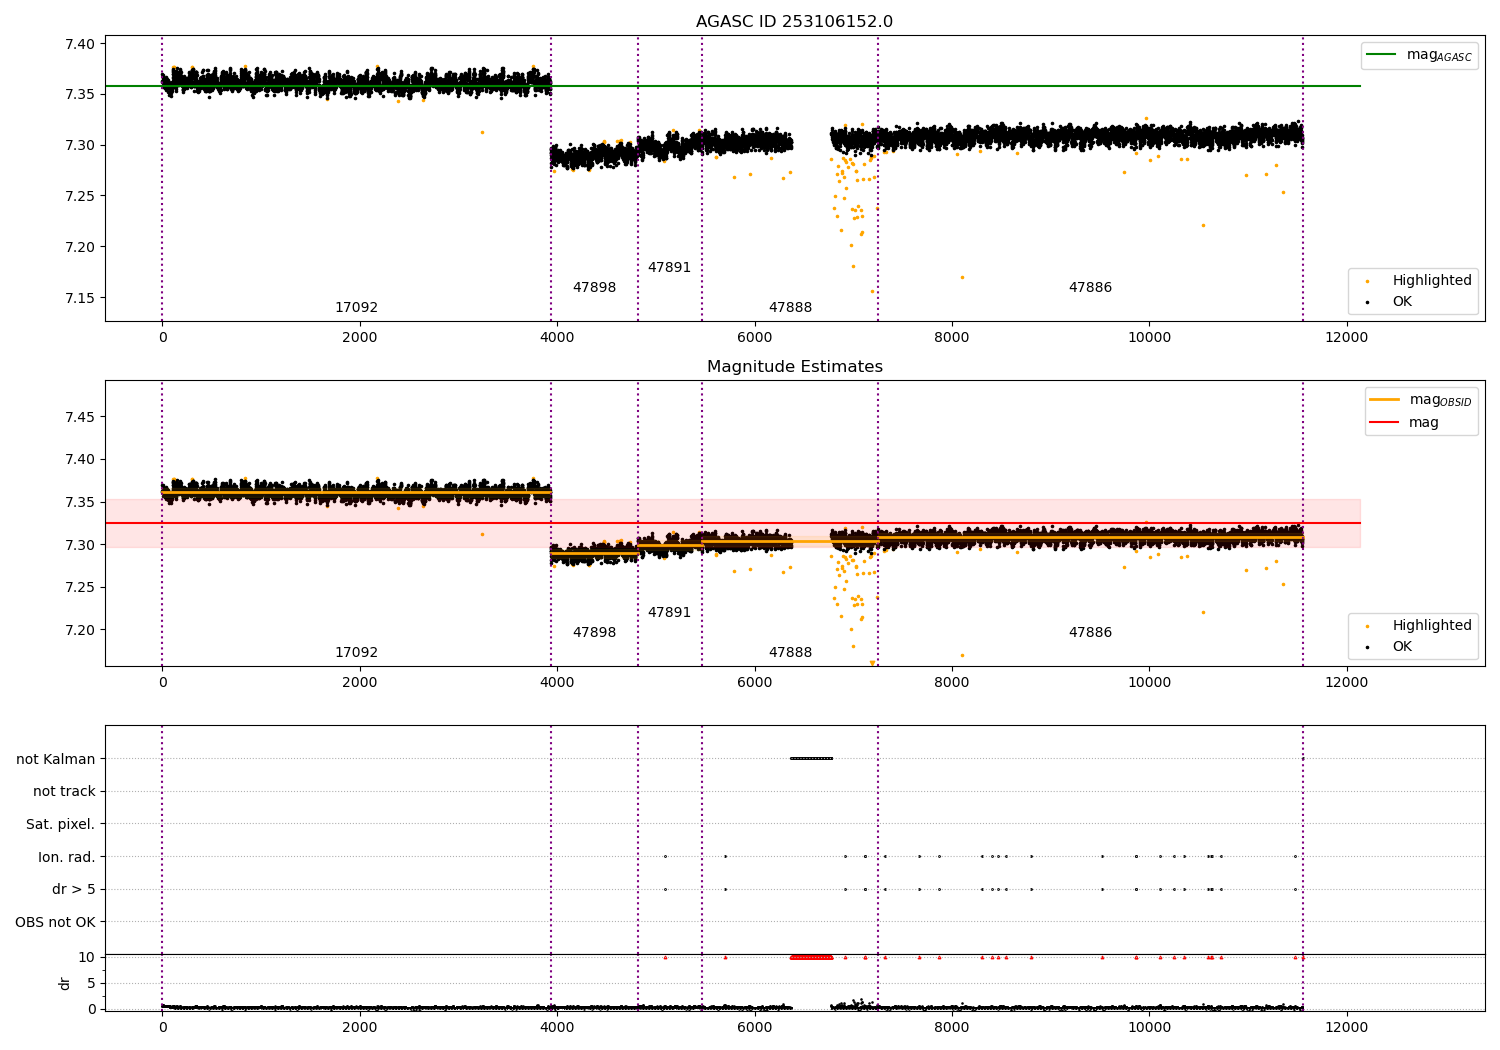The width and height of the screenshot is (1500, 1050).
Task: Click obsid label 47898 in the AGASC ID plot
Action: [x=594, y=288]
